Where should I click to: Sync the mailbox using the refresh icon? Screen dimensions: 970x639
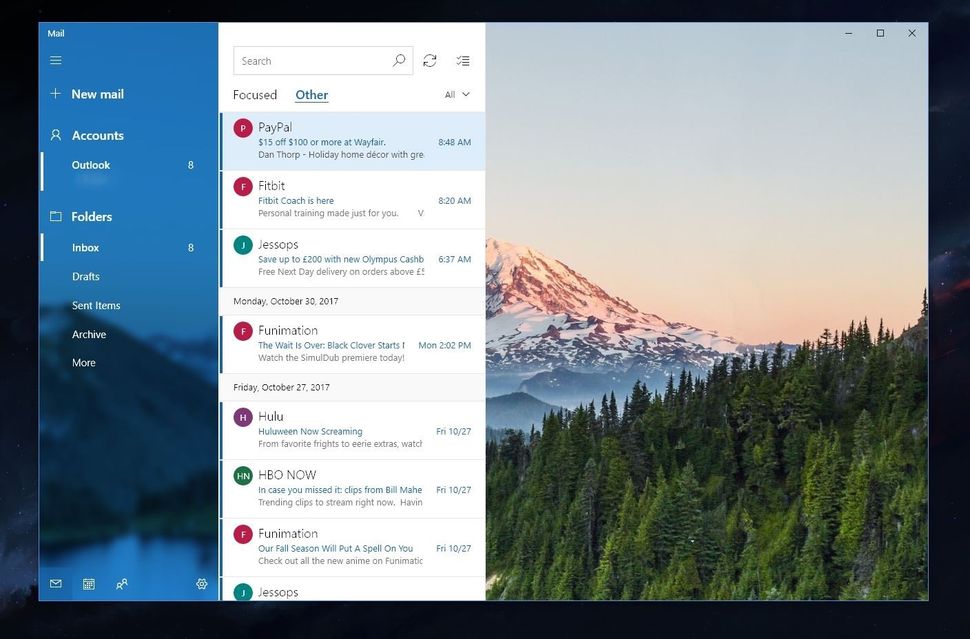coord(430,60)
